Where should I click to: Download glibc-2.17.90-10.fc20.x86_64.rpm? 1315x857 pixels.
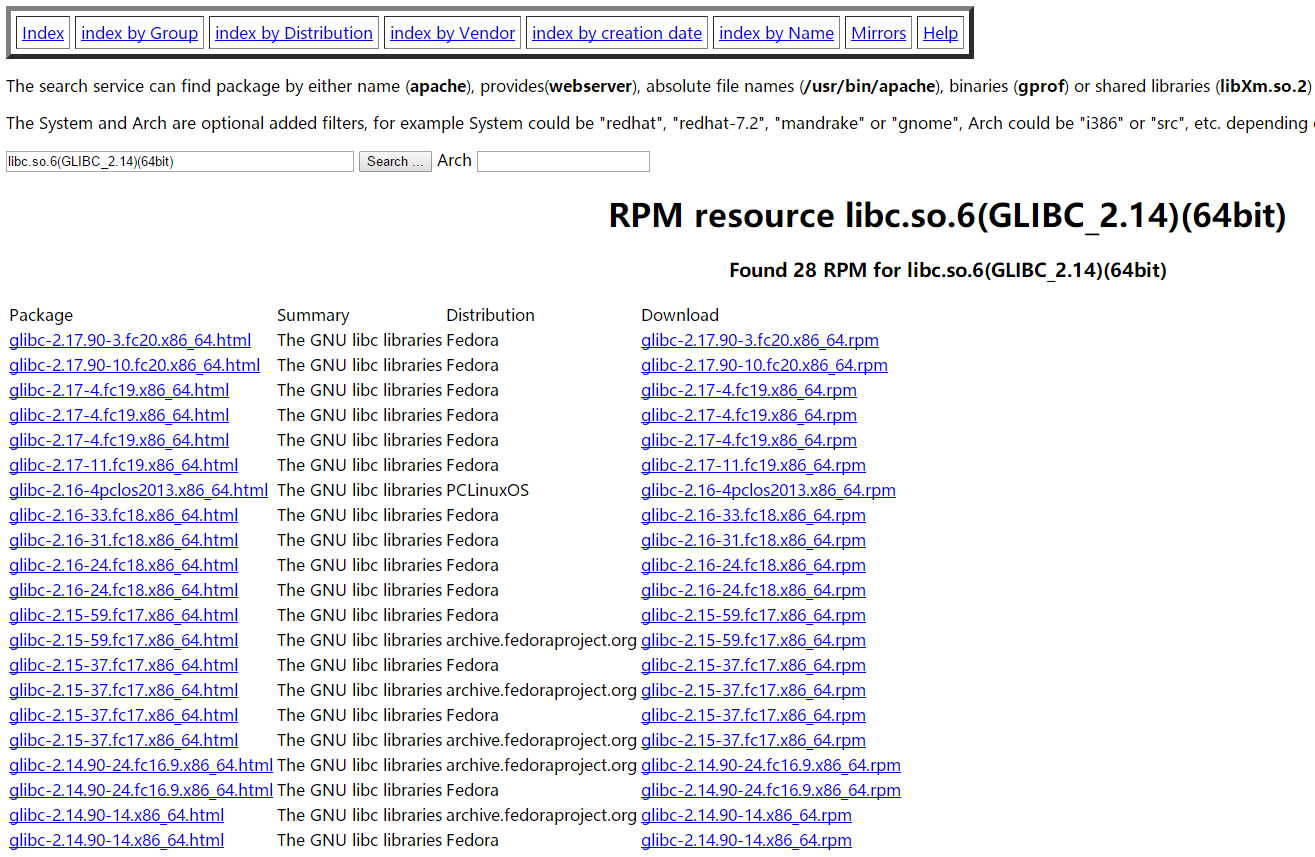coord(764,365)
